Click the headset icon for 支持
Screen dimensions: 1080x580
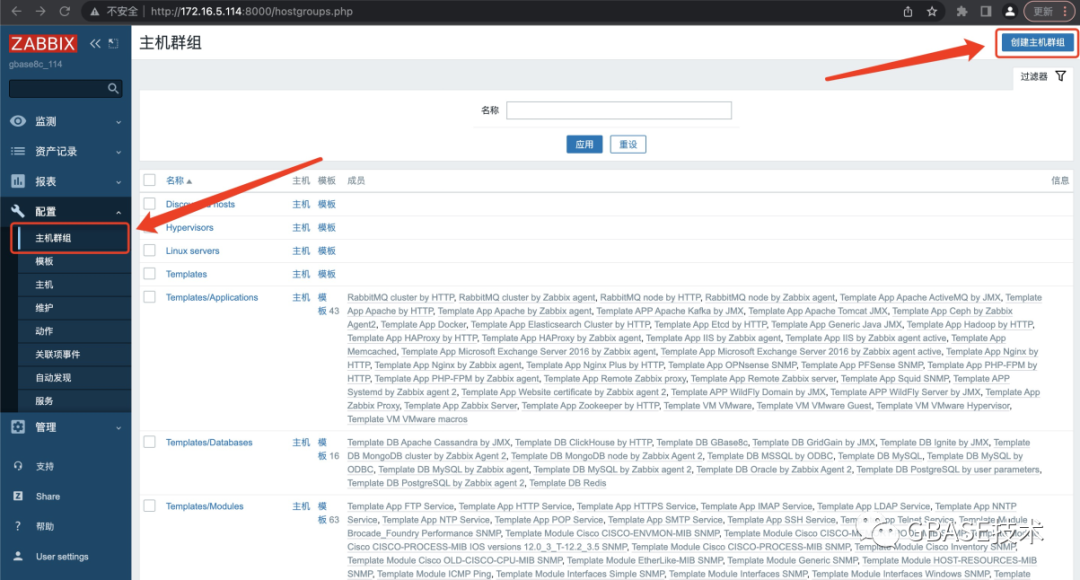[x=18, y=466]
